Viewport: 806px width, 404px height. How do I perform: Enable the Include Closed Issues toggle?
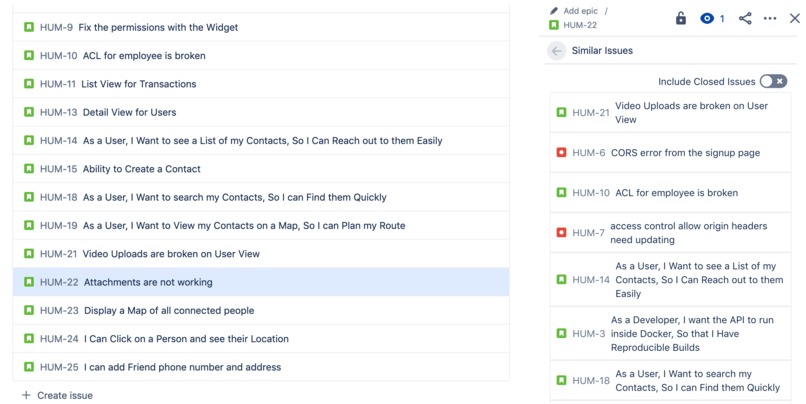coord(773,82)
